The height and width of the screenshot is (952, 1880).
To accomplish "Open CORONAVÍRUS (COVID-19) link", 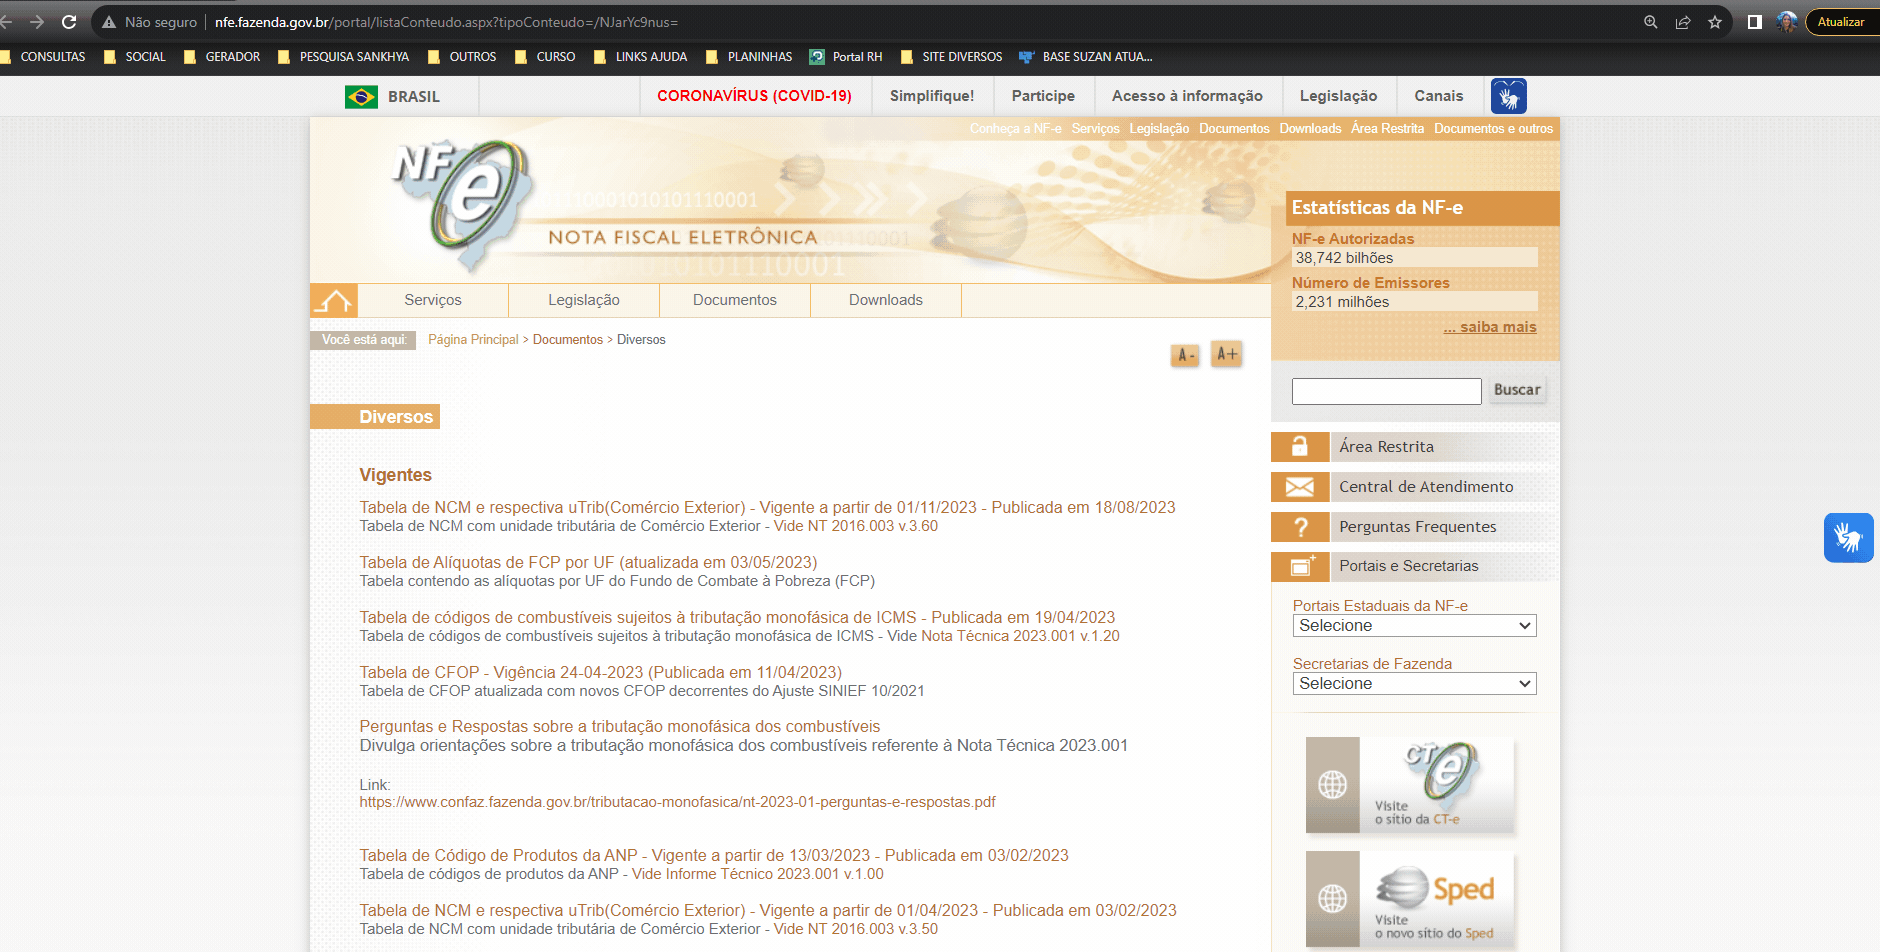I will coord(754,96).
